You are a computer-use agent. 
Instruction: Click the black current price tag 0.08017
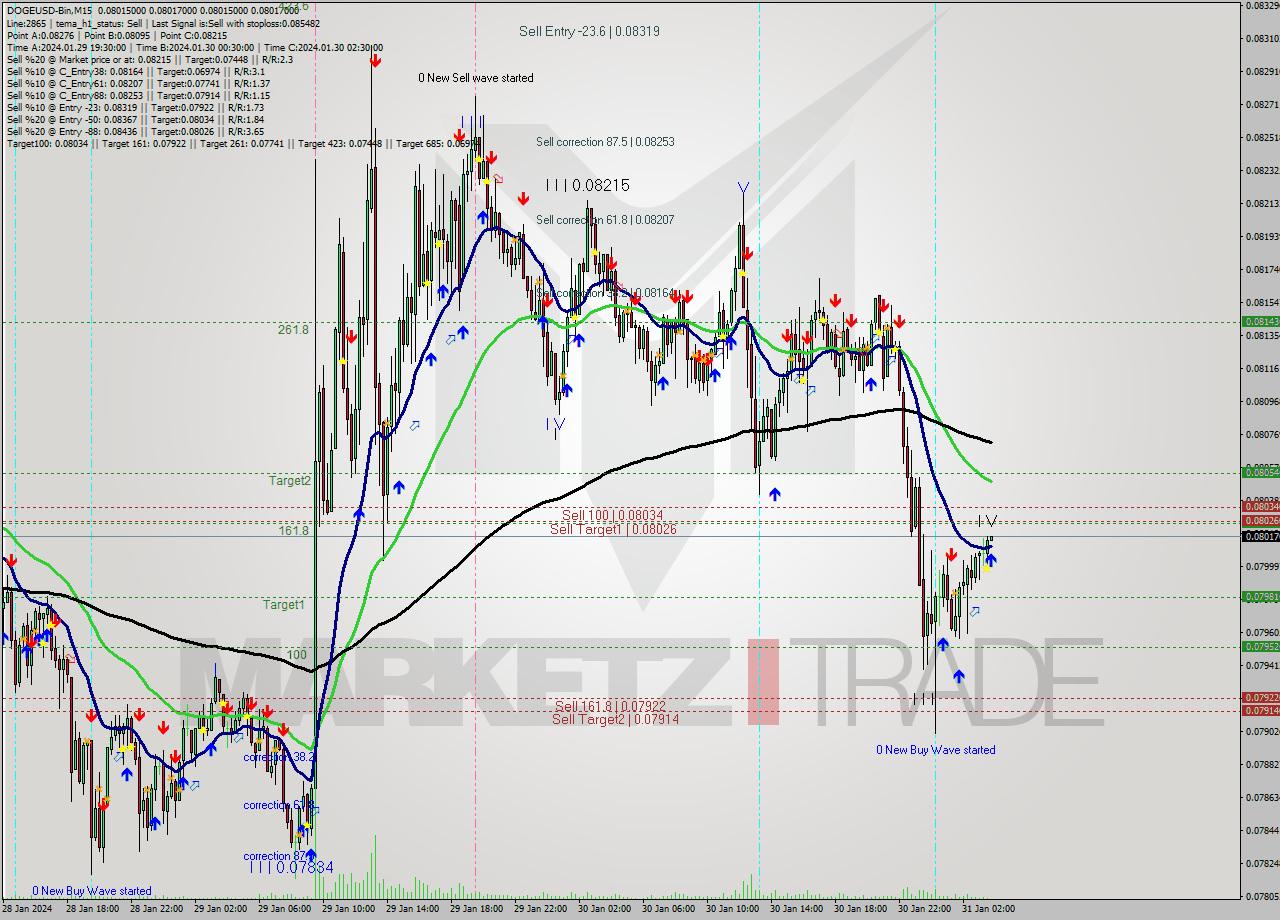click(1260, 537)
